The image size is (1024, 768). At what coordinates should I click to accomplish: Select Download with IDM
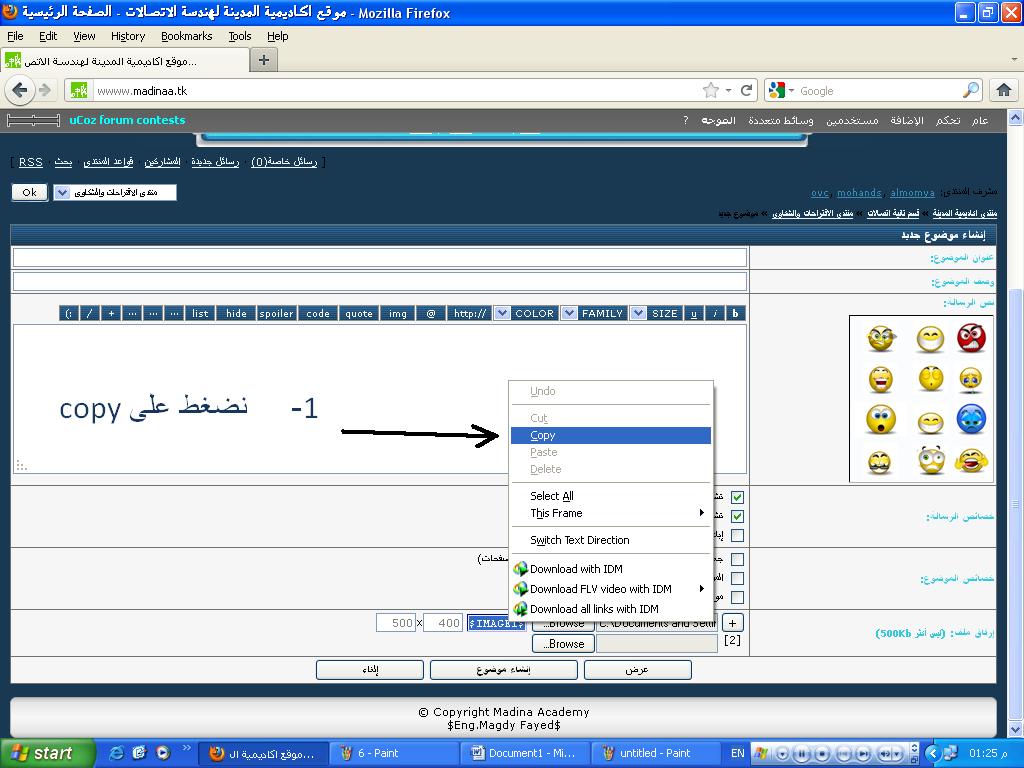click(x=611, y=569)
